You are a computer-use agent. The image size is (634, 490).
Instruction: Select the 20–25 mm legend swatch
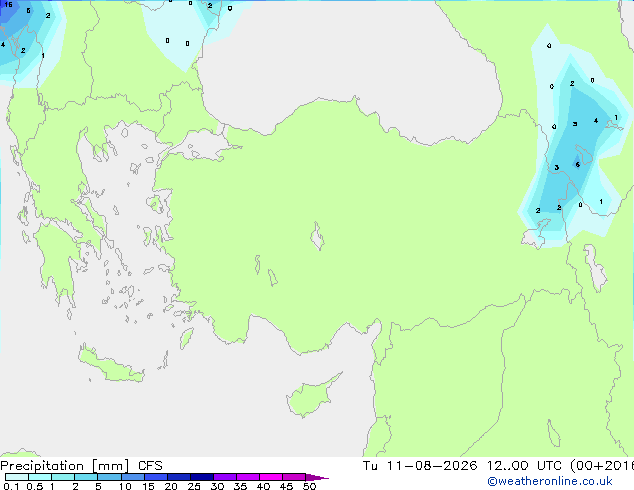pyautogui.click(x=179, y=477)
